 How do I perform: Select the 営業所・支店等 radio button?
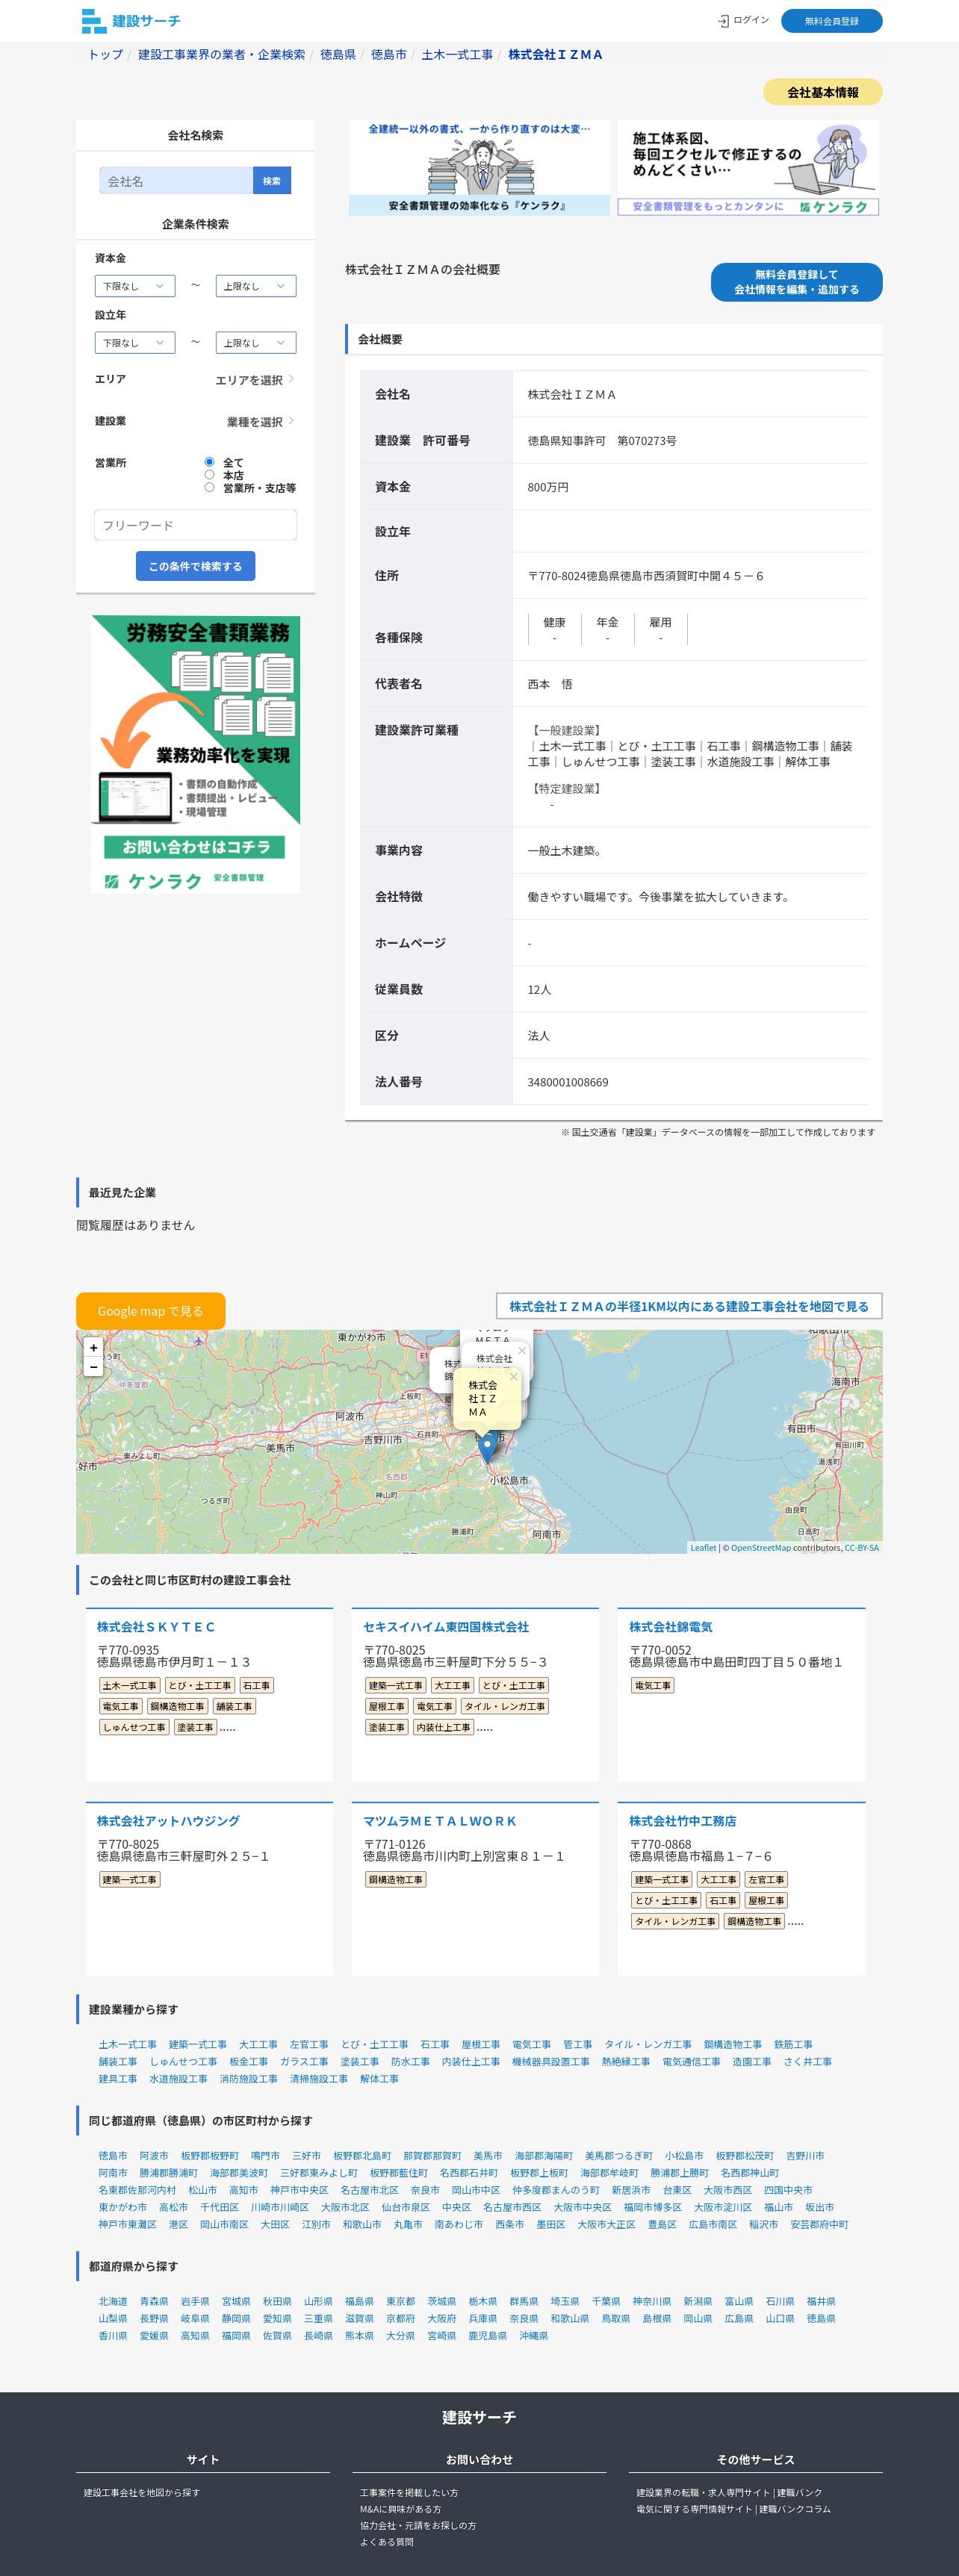point(209,488)
